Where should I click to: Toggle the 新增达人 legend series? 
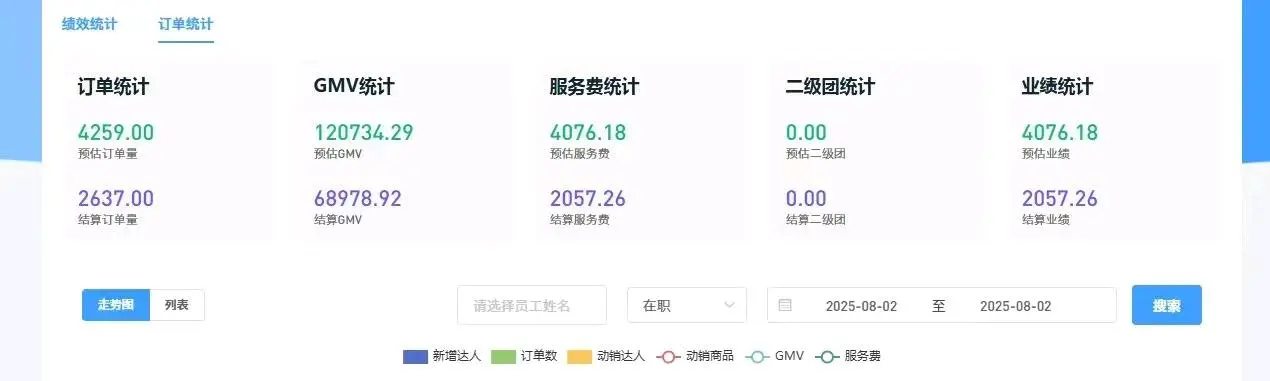(x=442, y=356)
